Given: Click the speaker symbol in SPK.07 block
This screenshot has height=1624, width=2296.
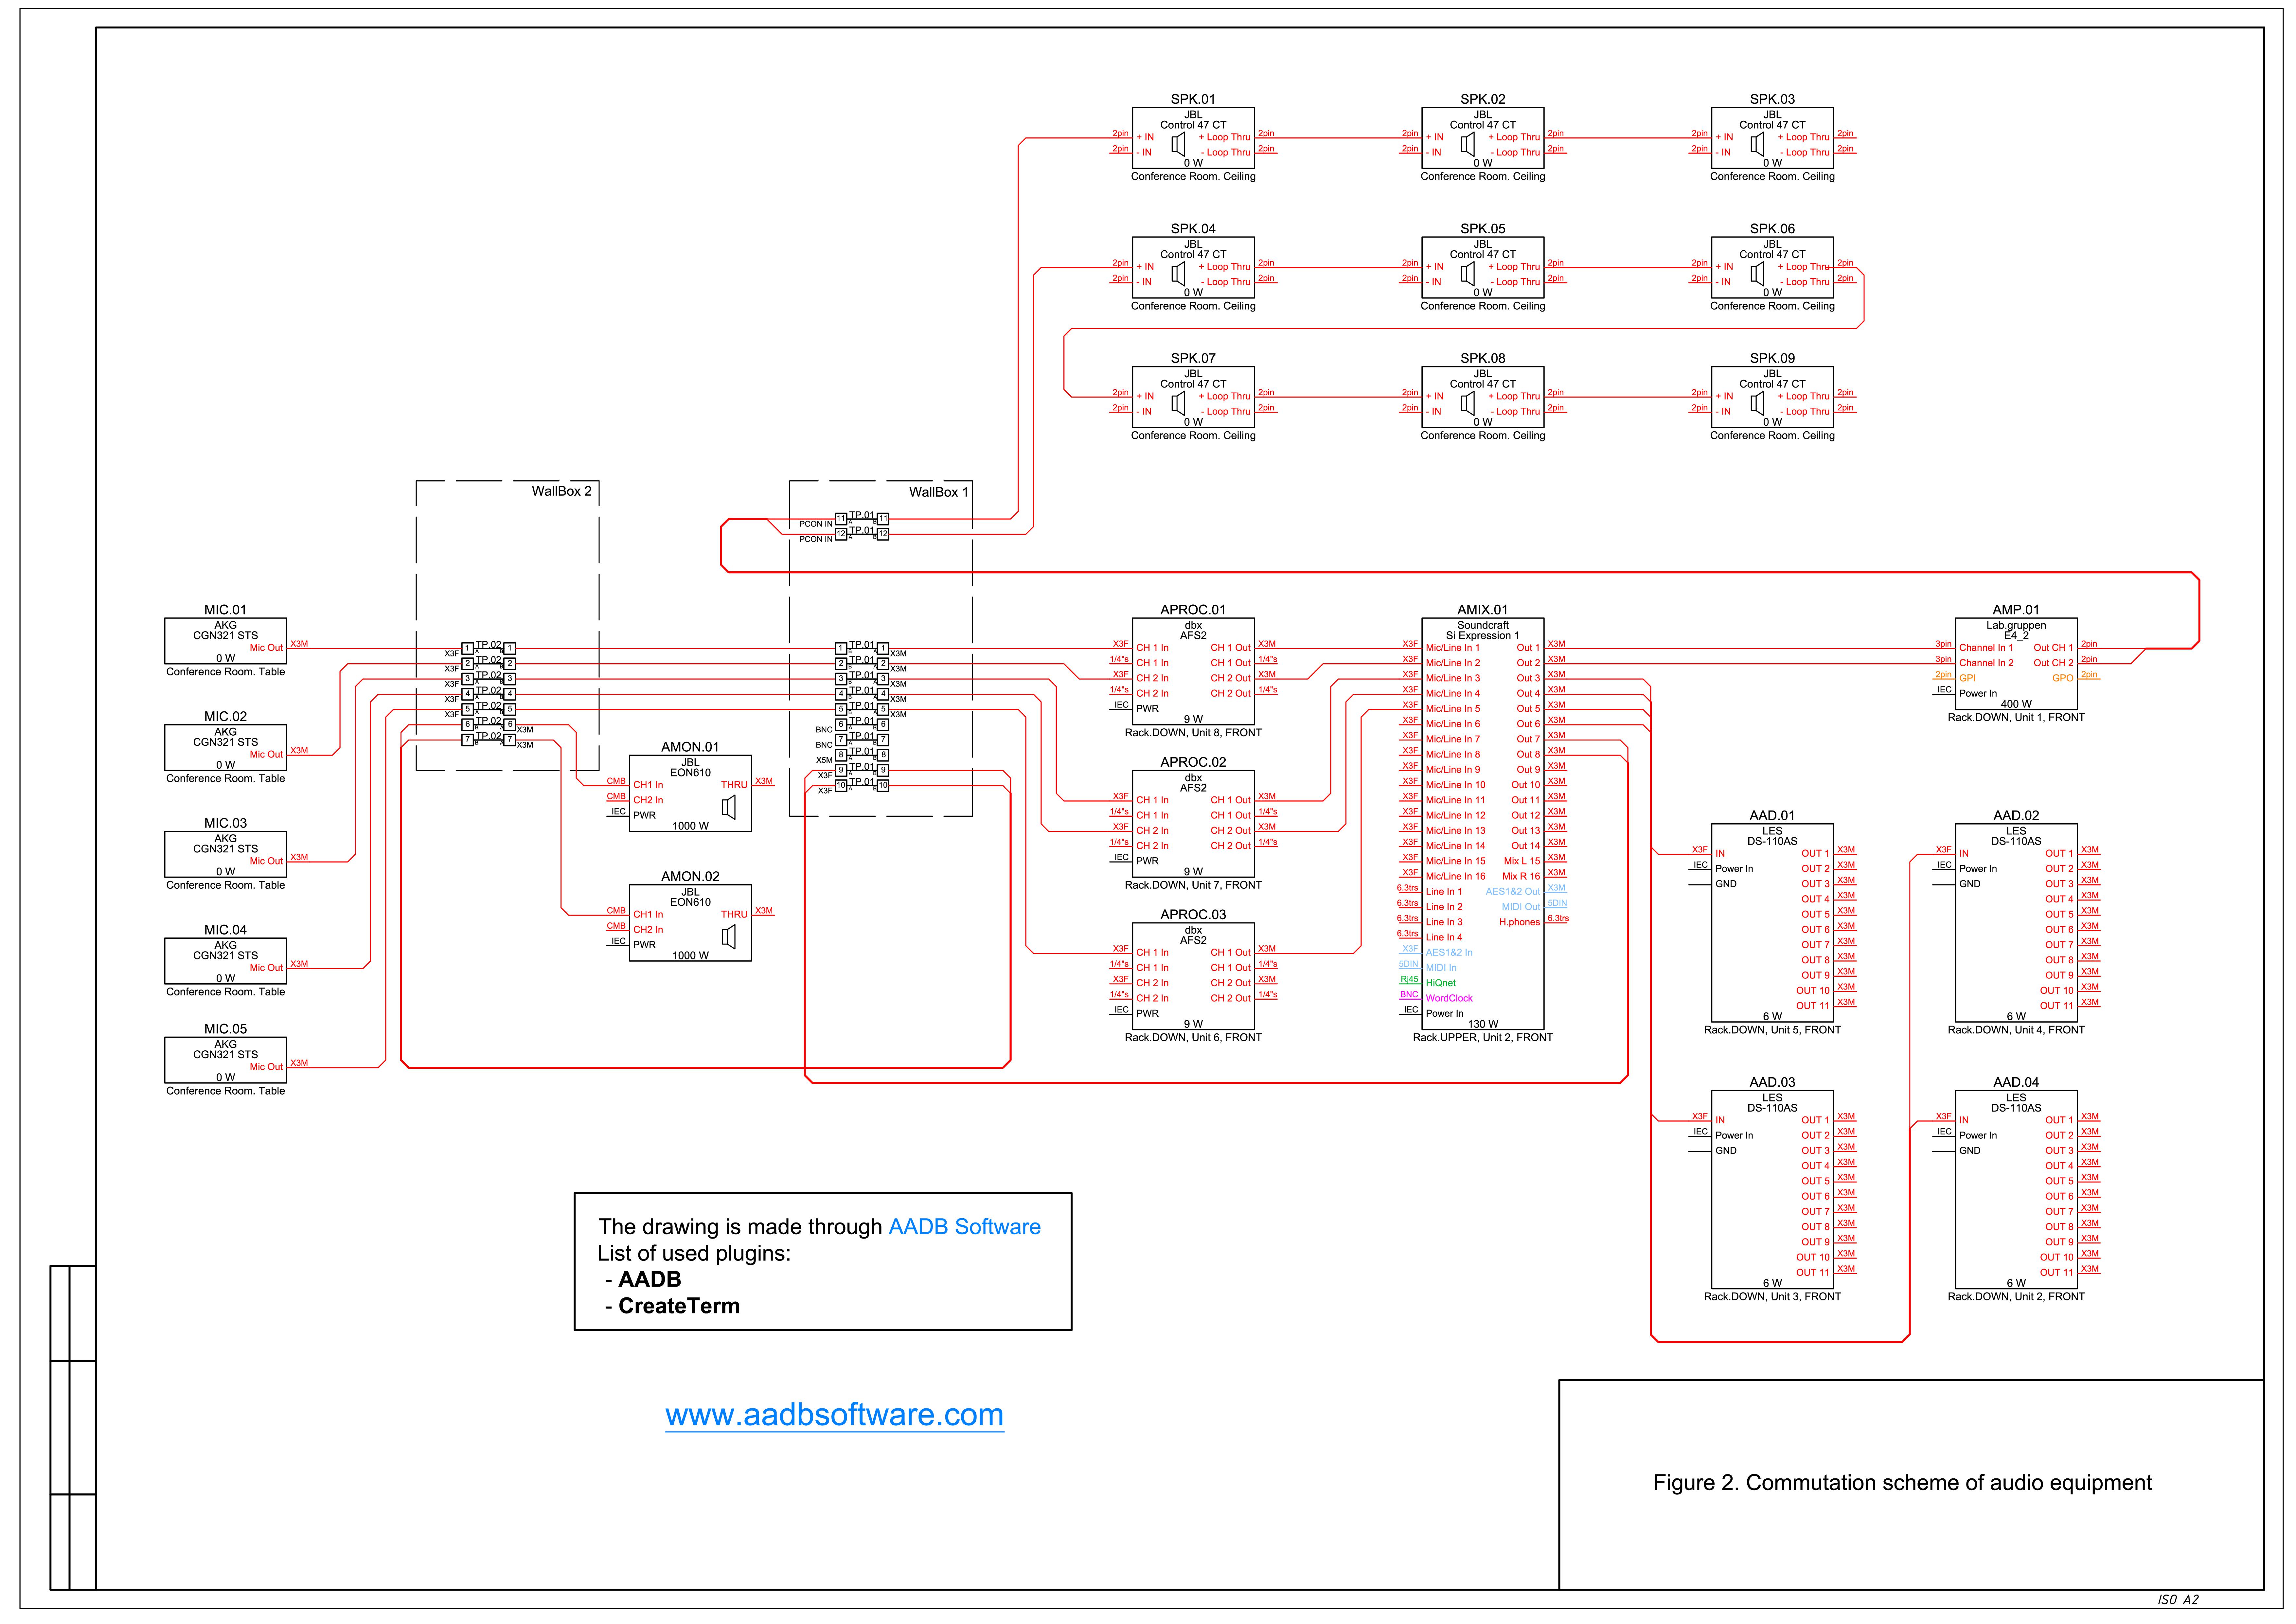Looking at the screenshot, I should pyautogui.click(x=1178, y=403).
